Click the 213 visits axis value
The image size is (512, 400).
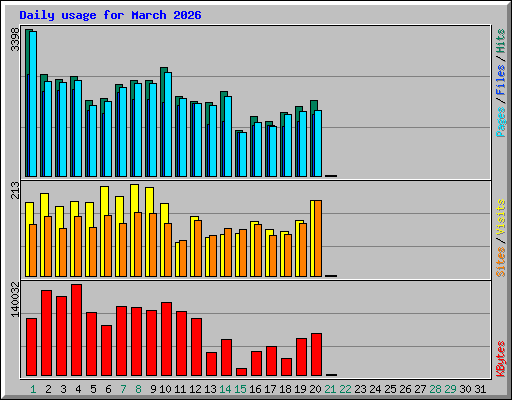click(x=15, y=190)
